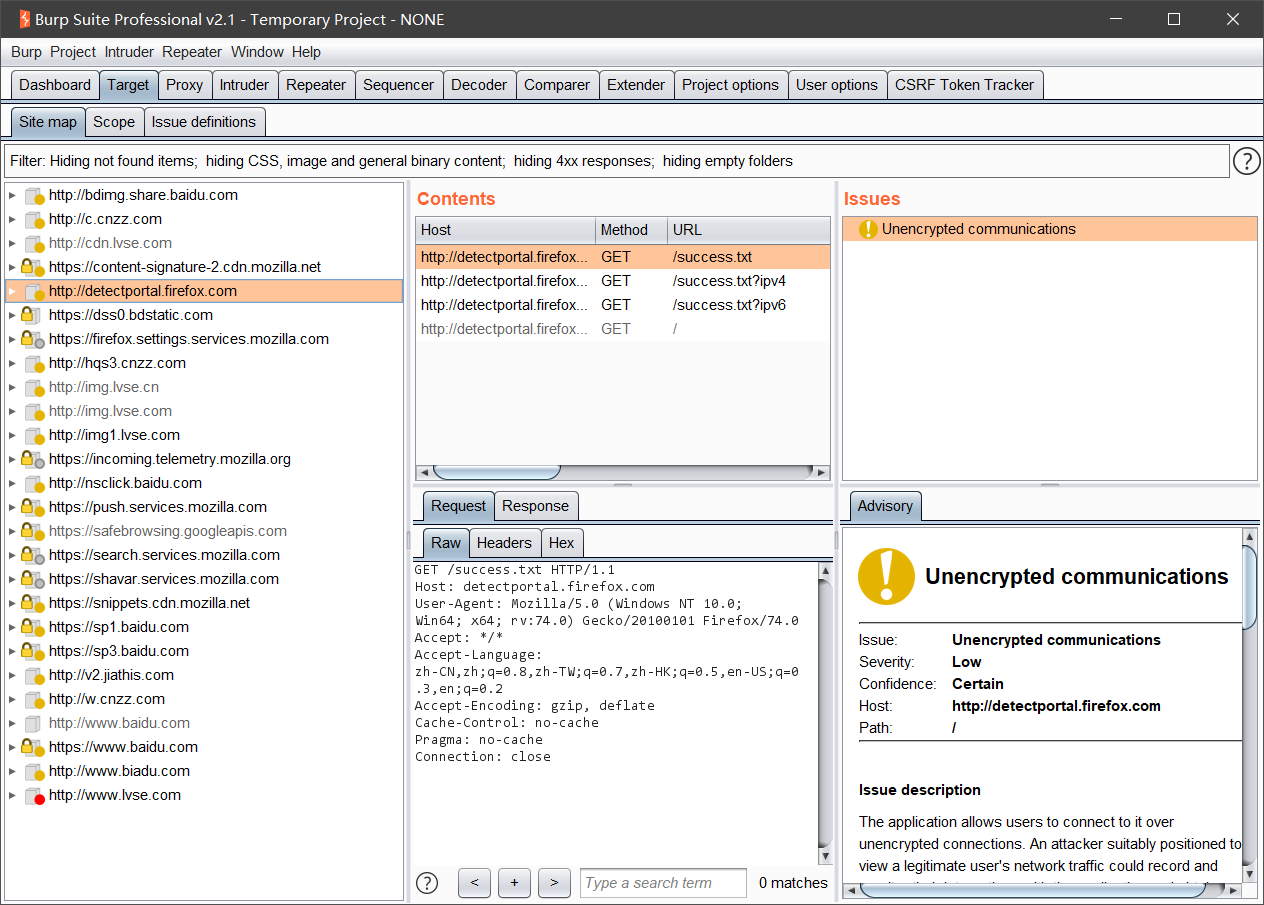Click the Burp Suite logo in title bar
The image size is (1264, 905).
click(x=23, y=19)
